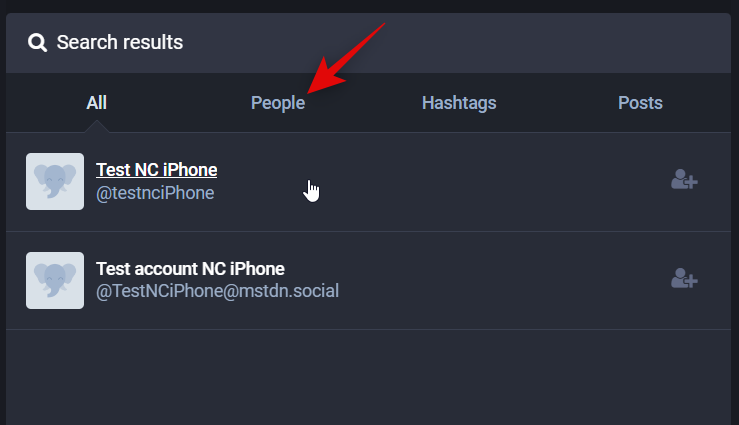
Task: Open Test account NC iPhone's avatar
Action: click(x=55, y=280)
